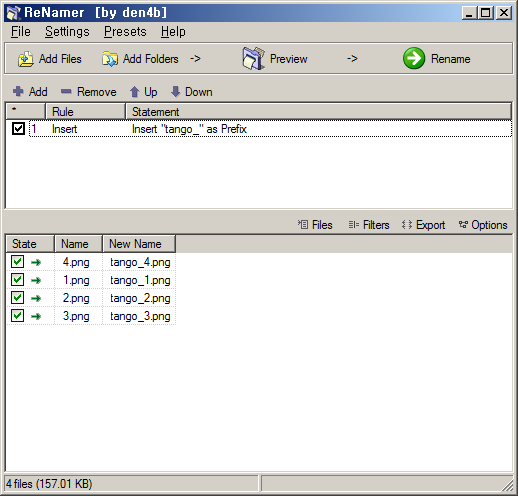The width and height of the screenshot is (518, 496).
Task: Click the asterisk column header in rules
Action: click(x=26, y=112)
